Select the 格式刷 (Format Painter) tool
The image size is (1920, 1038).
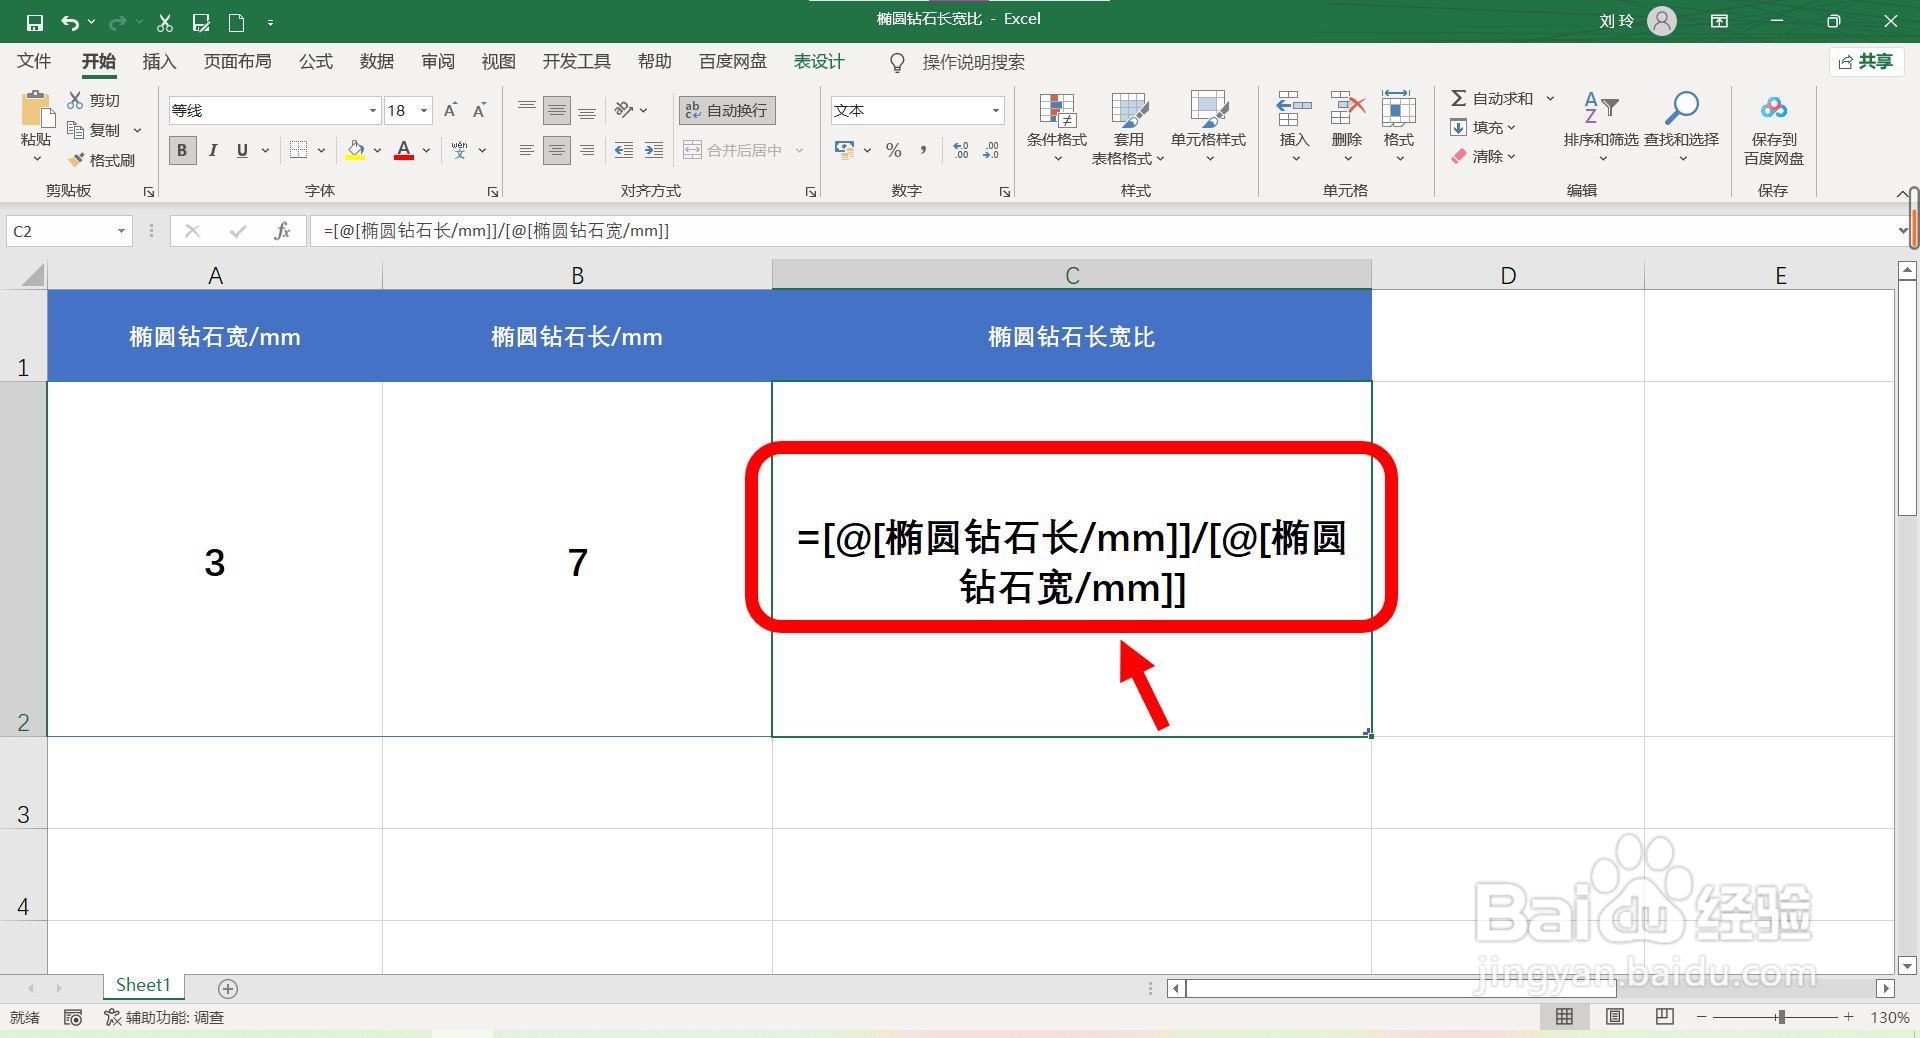(103, 160)
